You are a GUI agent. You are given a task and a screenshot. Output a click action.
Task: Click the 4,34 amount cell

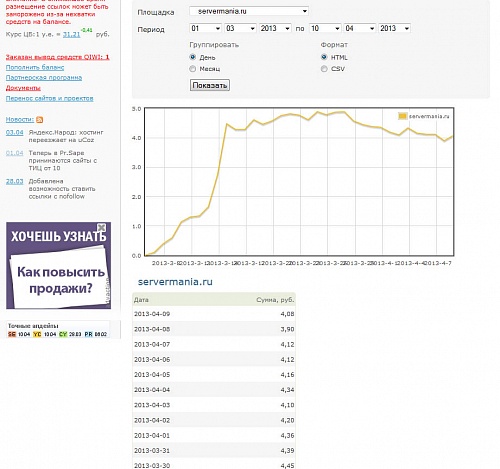tap(287, 390)
